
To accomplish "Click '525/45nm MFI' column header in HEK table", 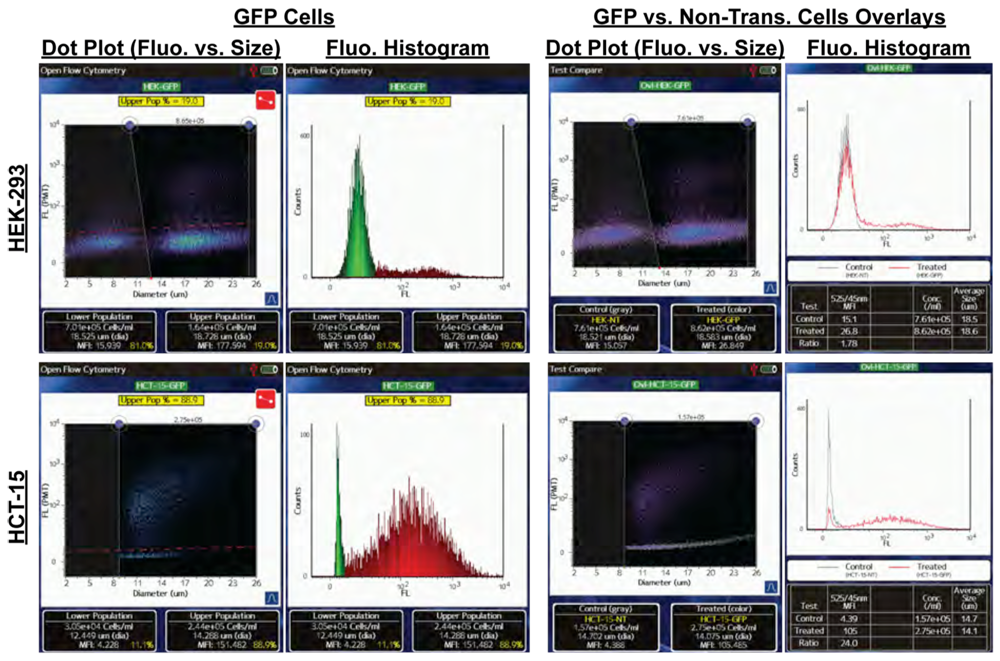I will (x=848, y=302).
